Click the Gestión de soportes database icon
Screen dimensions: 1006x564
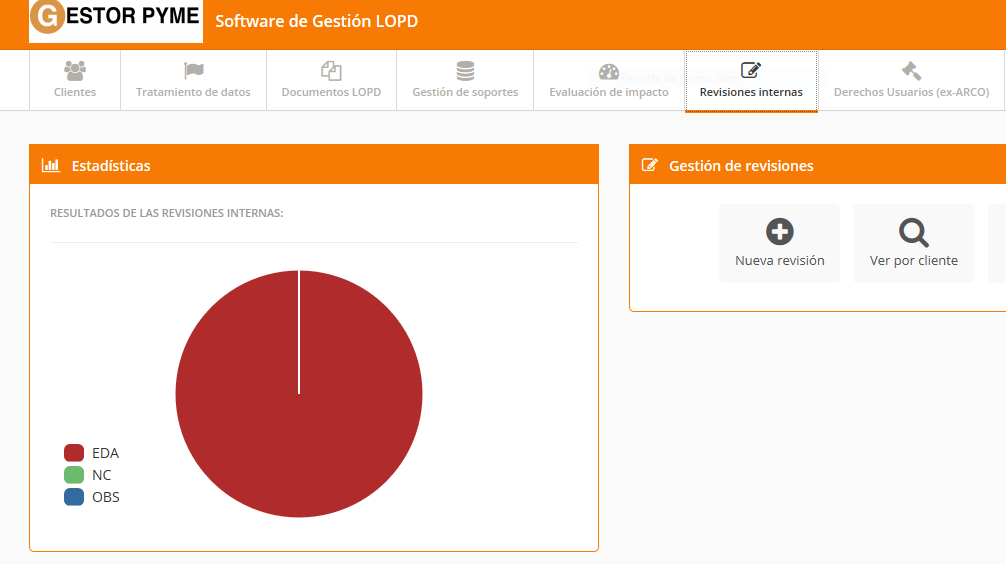point(465,70)
